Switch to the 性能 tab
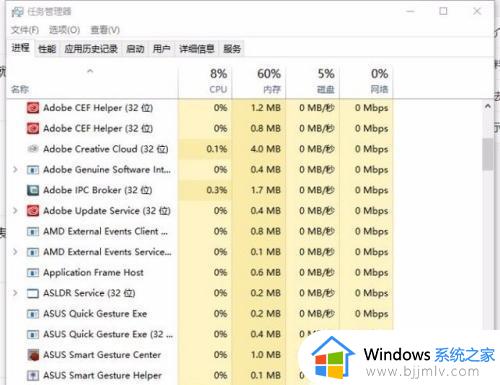This screenshot has width=500, height=385. pyautogui.click(x=47, y=49)
